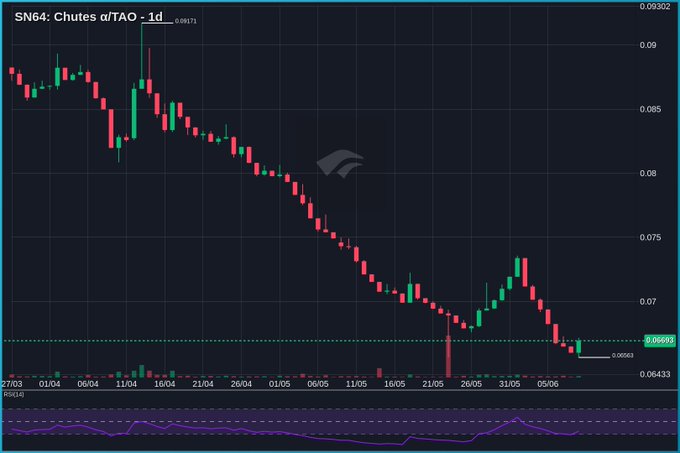The image size is (680, 453).
Task: Select the 26/05 date on the time axis
Action: pos(471,384)
